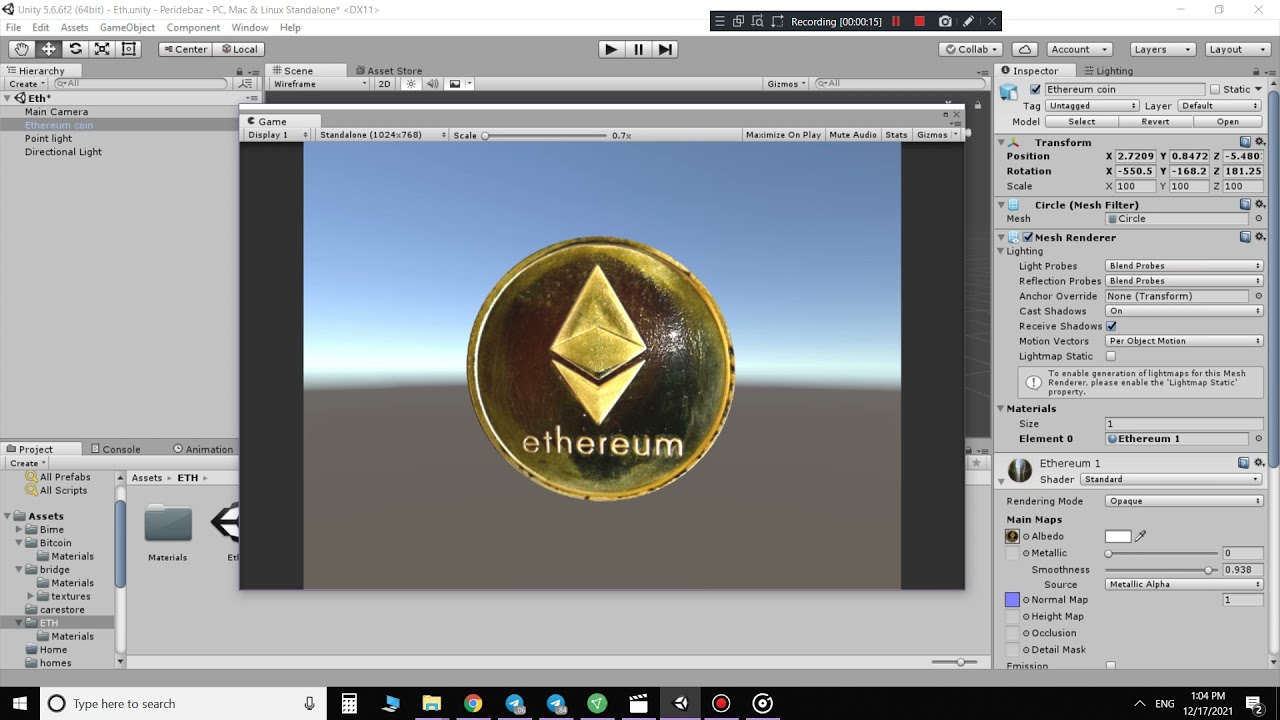Viewport: 1280px width, 720px height.
Task: Toggle Stats in Game view
Action: point(896,135)
